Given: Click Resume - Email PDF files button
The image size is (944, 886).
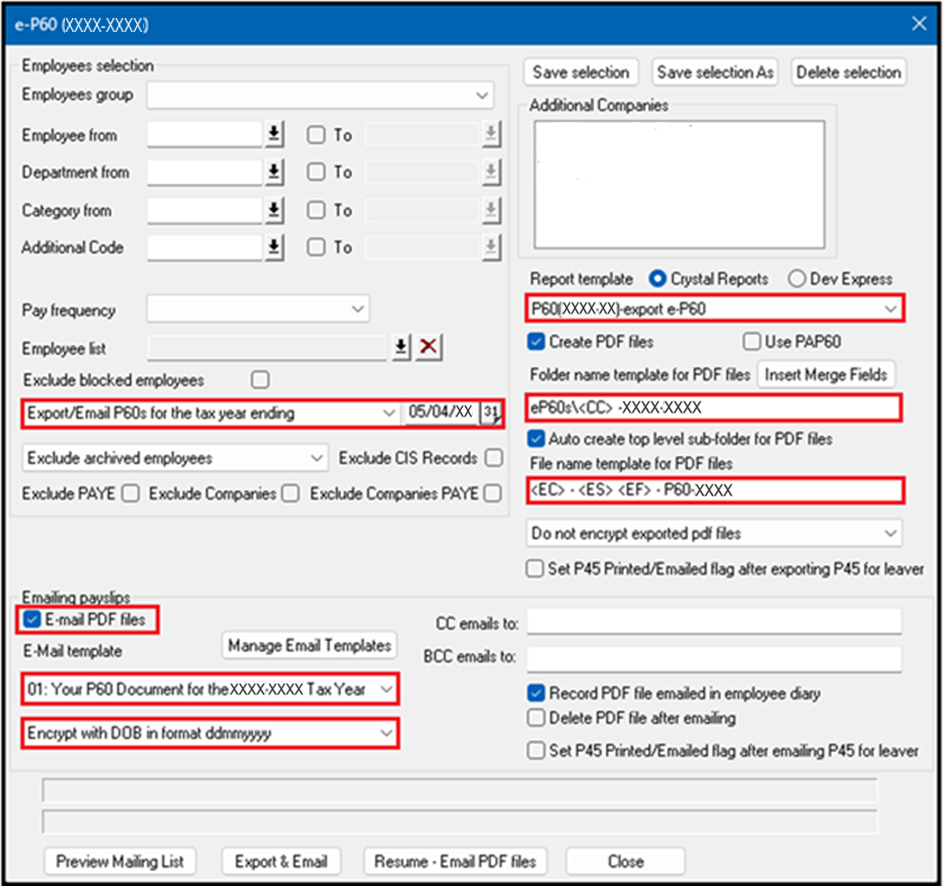Looking at the screenshot, I should click(x=455, y=861).
